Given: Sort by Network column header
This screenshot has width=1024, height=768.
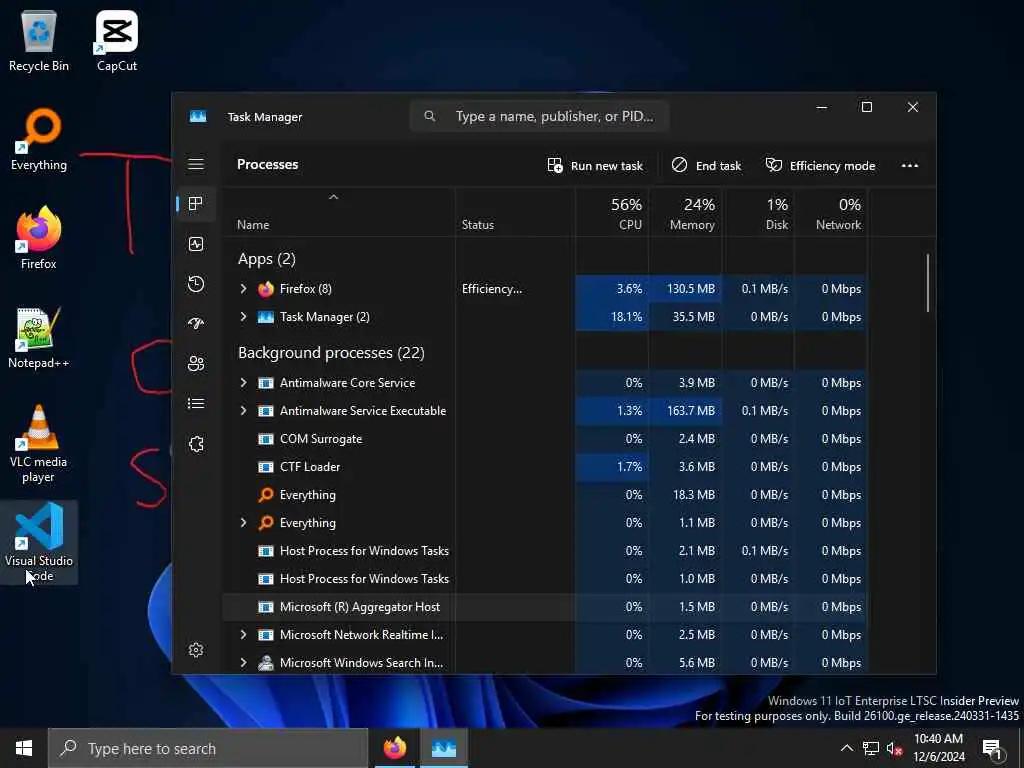Looking at the screenshot, I should 831,213.
